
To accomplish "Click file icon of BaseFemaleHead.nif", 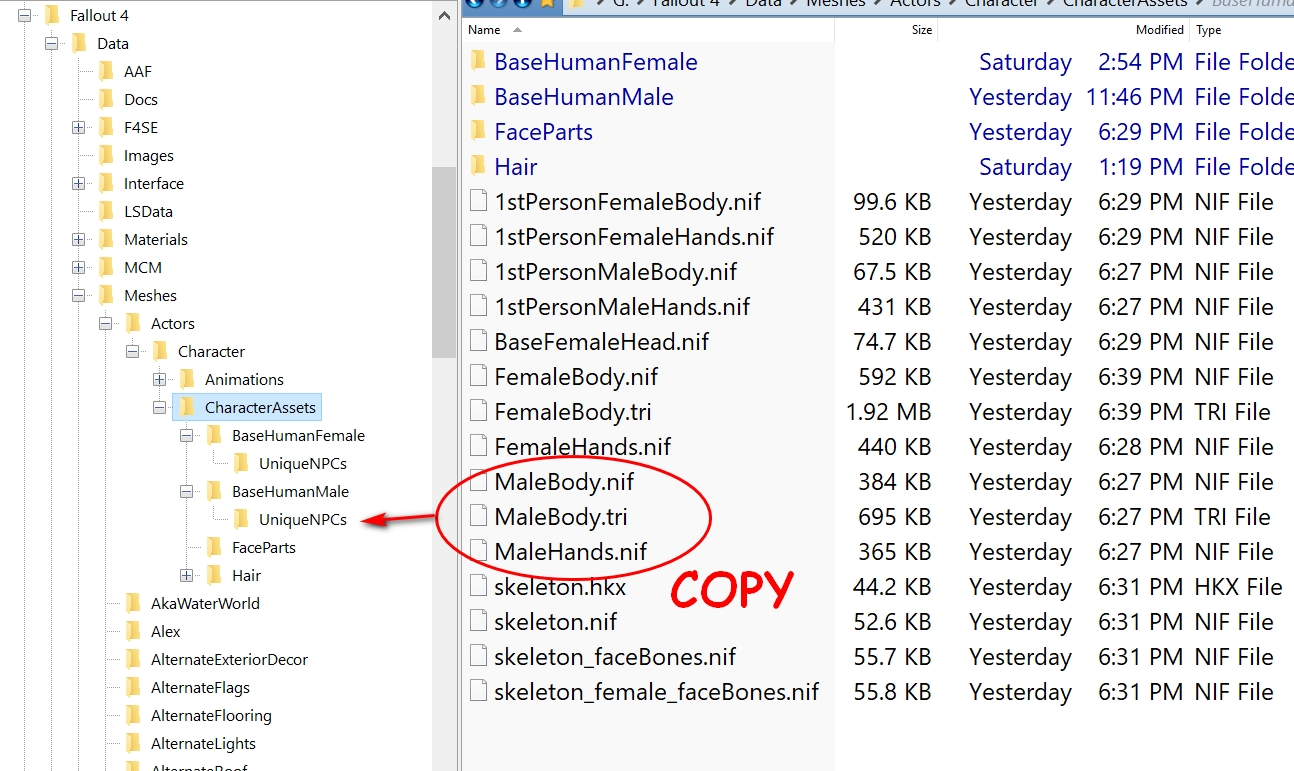I will tap(478, 341).
